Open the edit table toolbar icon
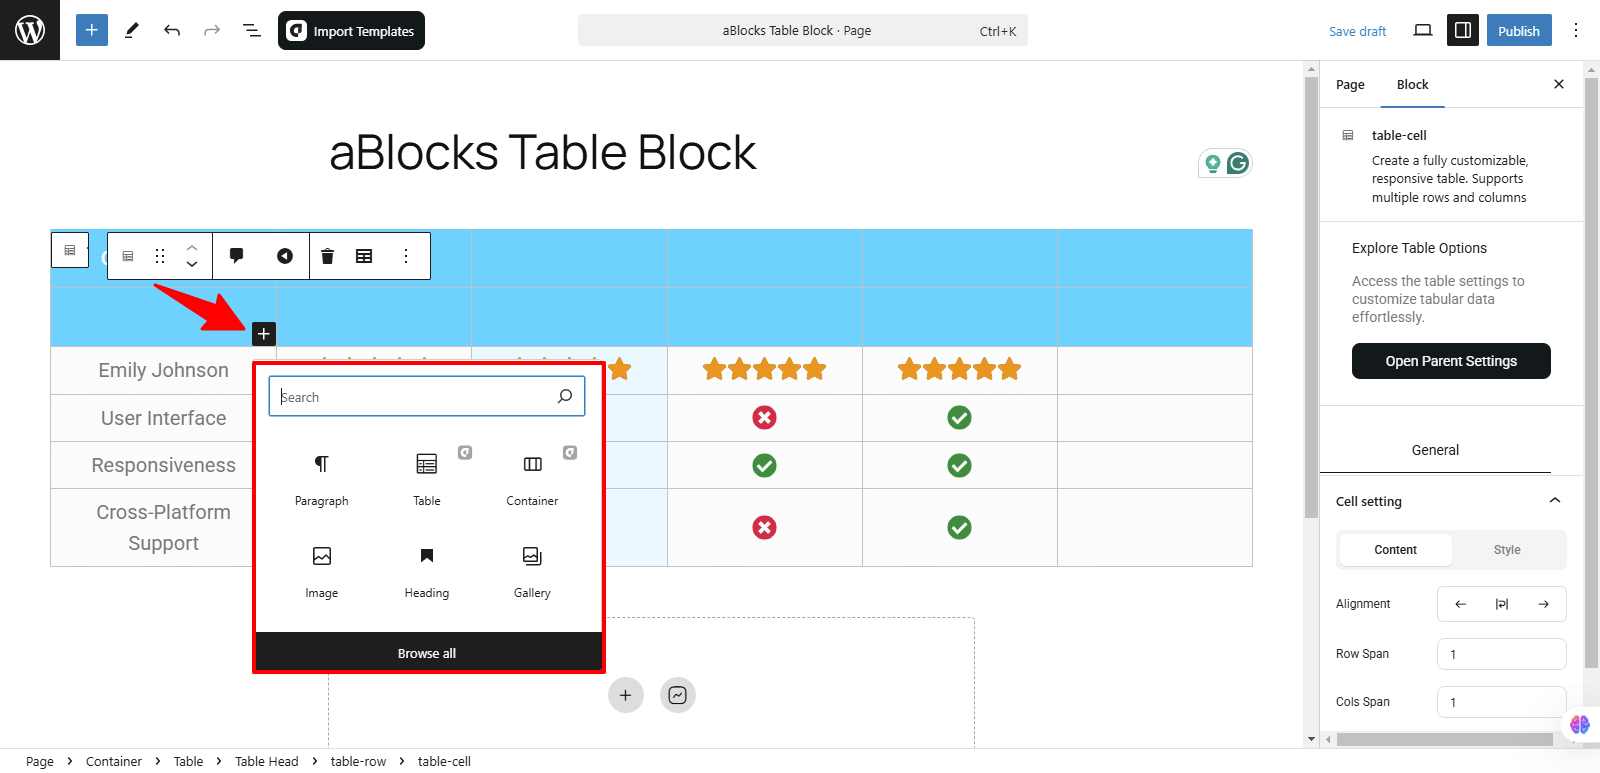Image resolution: width=1600 pixels, height=773 pixels. (364, 256)
